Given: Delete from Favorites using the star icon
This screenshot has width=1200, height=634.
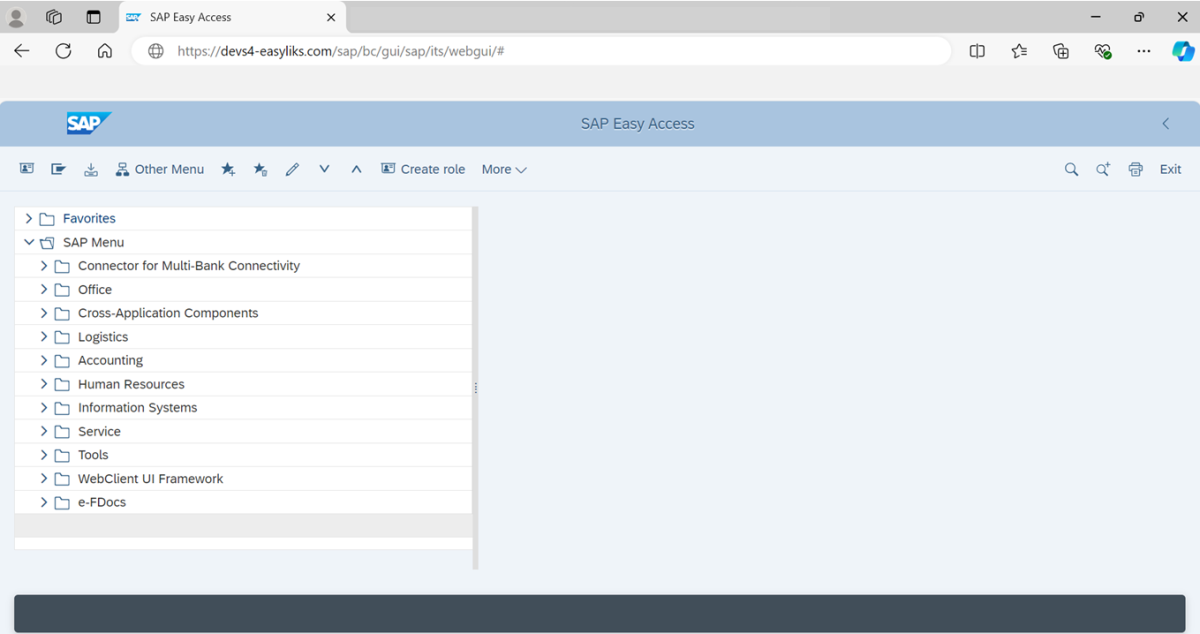Looking at the screenshot, I should tap(260, 169).
